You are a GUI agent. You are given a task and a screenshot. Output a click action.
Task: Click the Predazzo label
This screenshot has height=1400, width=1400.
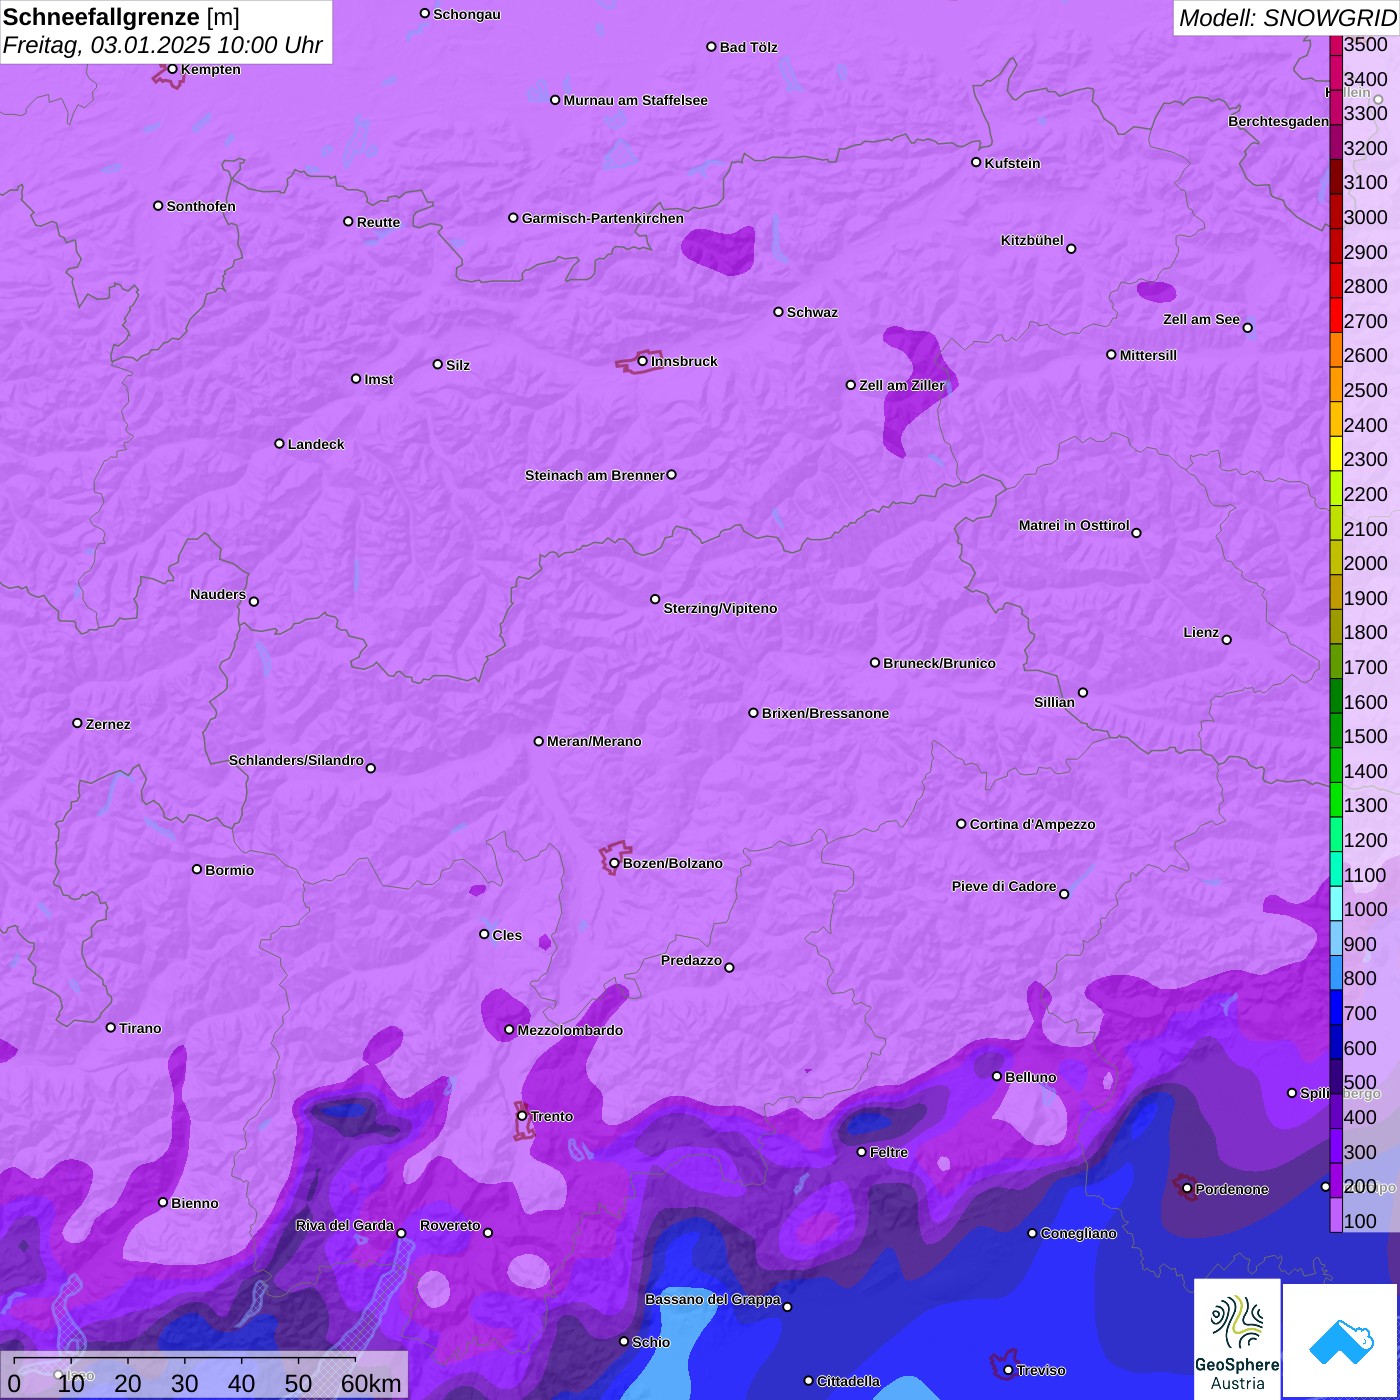[x=692, y=960]
